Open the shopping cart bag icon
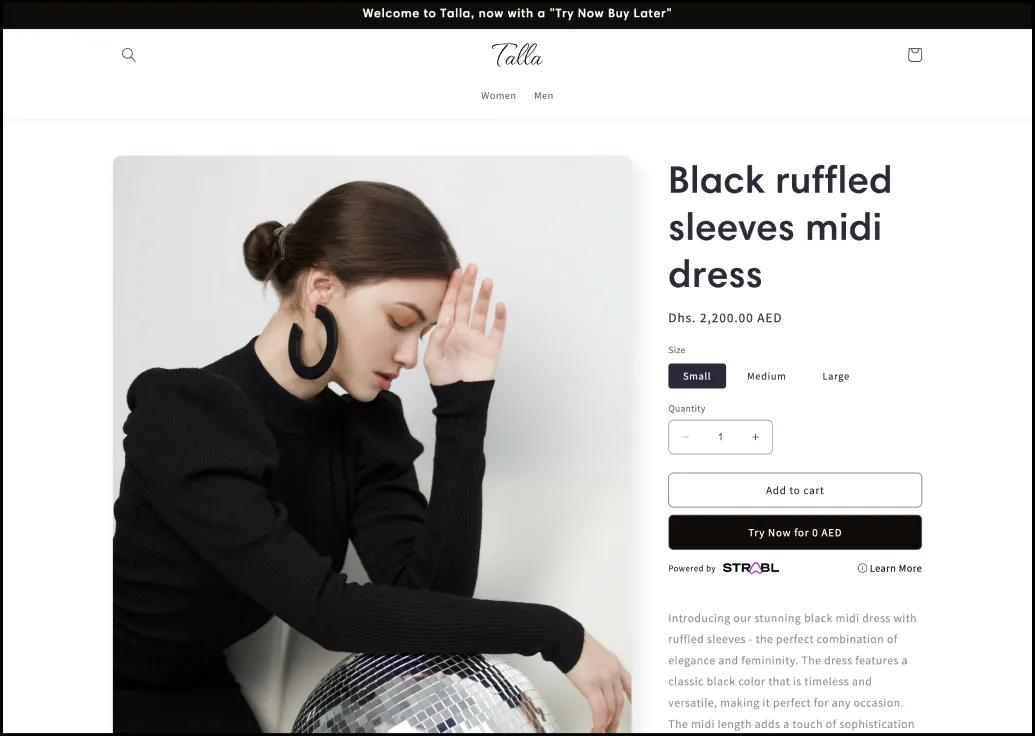The height and width of the screenshot is (736, 1035). (914, 55)
